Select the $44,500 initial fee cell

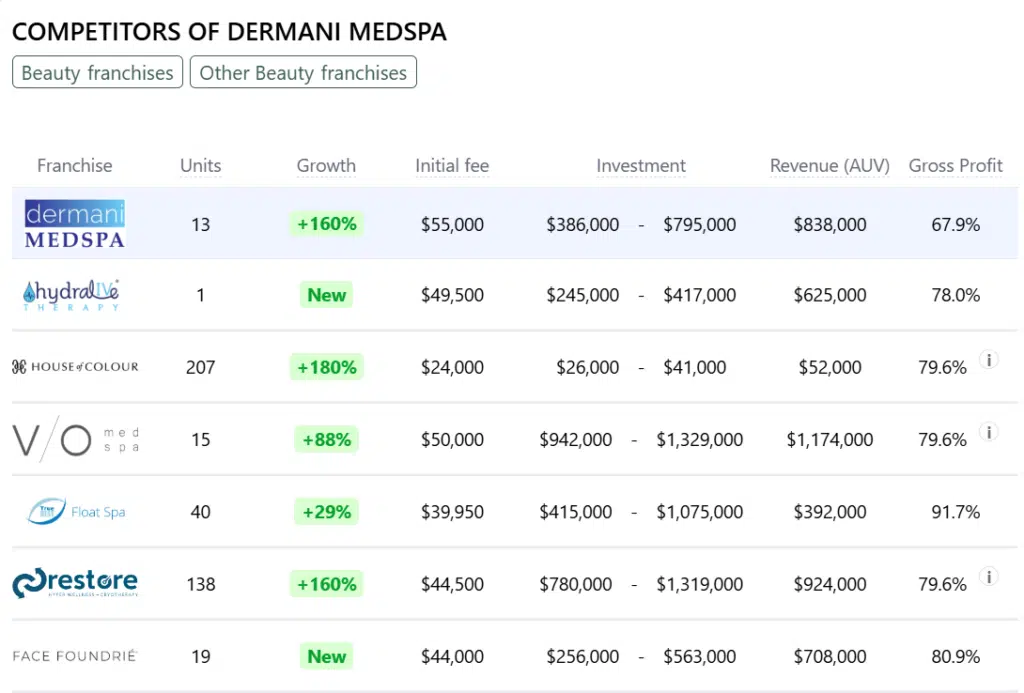(x=452, y=584)
